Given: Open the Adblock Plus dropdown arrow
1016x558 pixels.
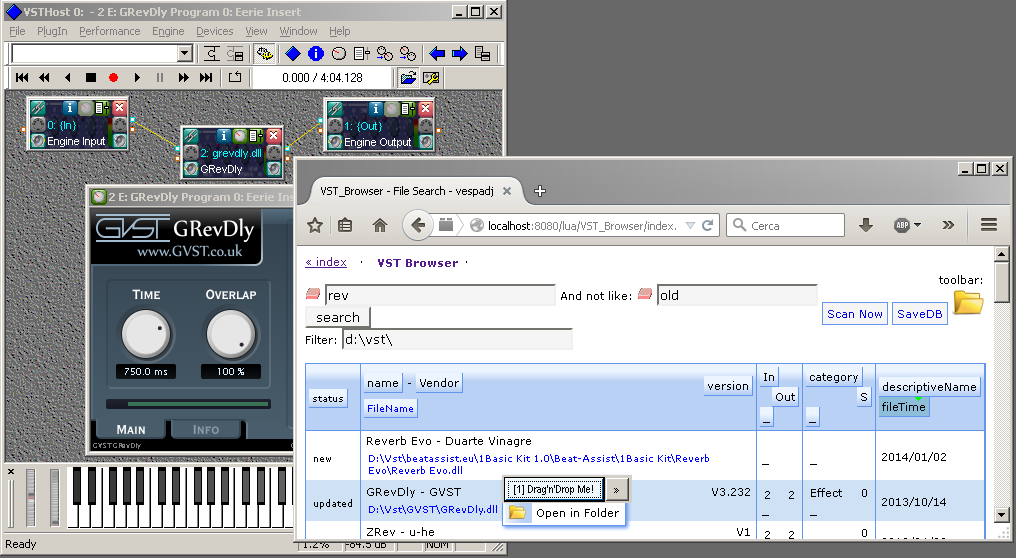Looking at the screenshot, I should tap(917, 226).
